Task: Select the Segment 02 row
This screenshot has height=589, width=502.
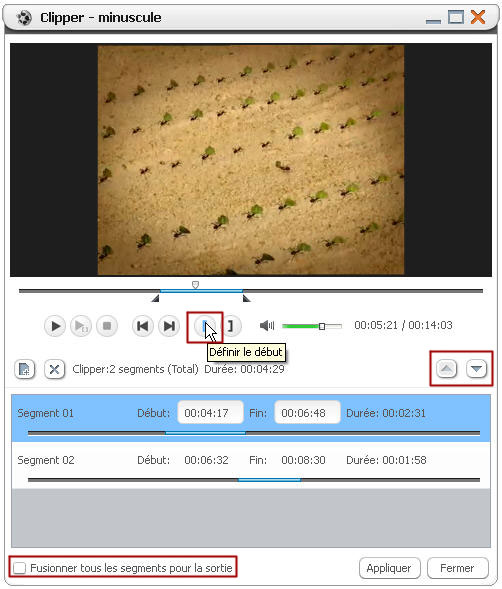Action: point(251,465)
